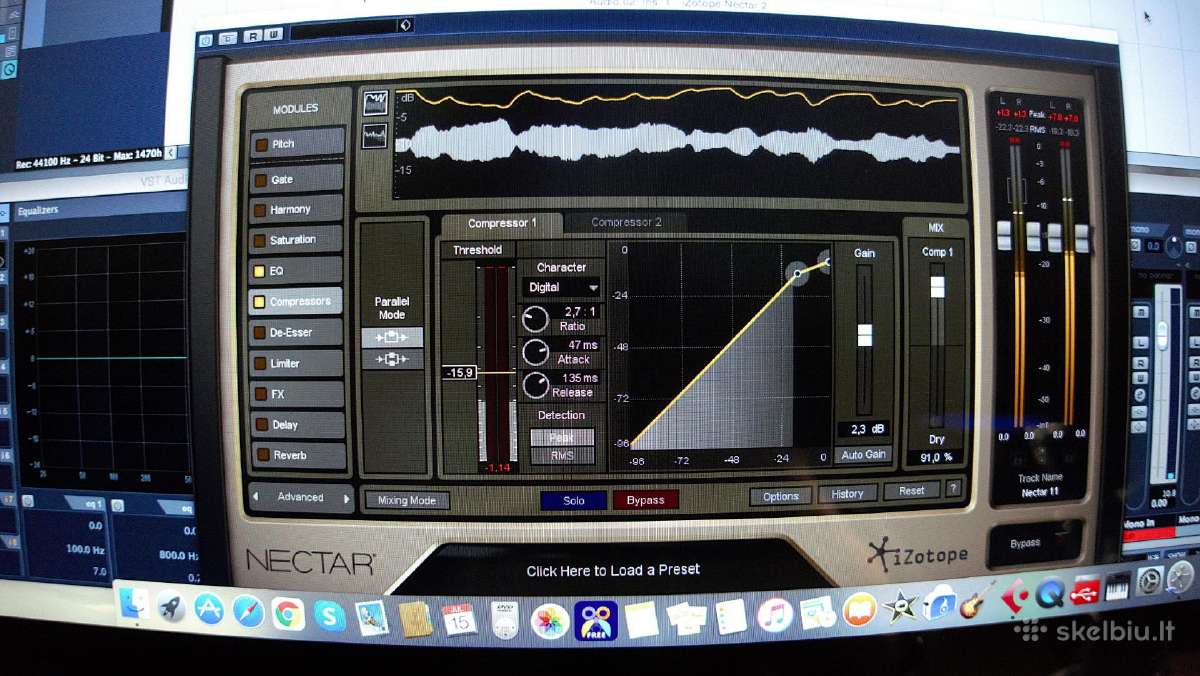This screenshot has width=1200, height=676.
Task: Click the host preset name field
Action: point(343,31)
